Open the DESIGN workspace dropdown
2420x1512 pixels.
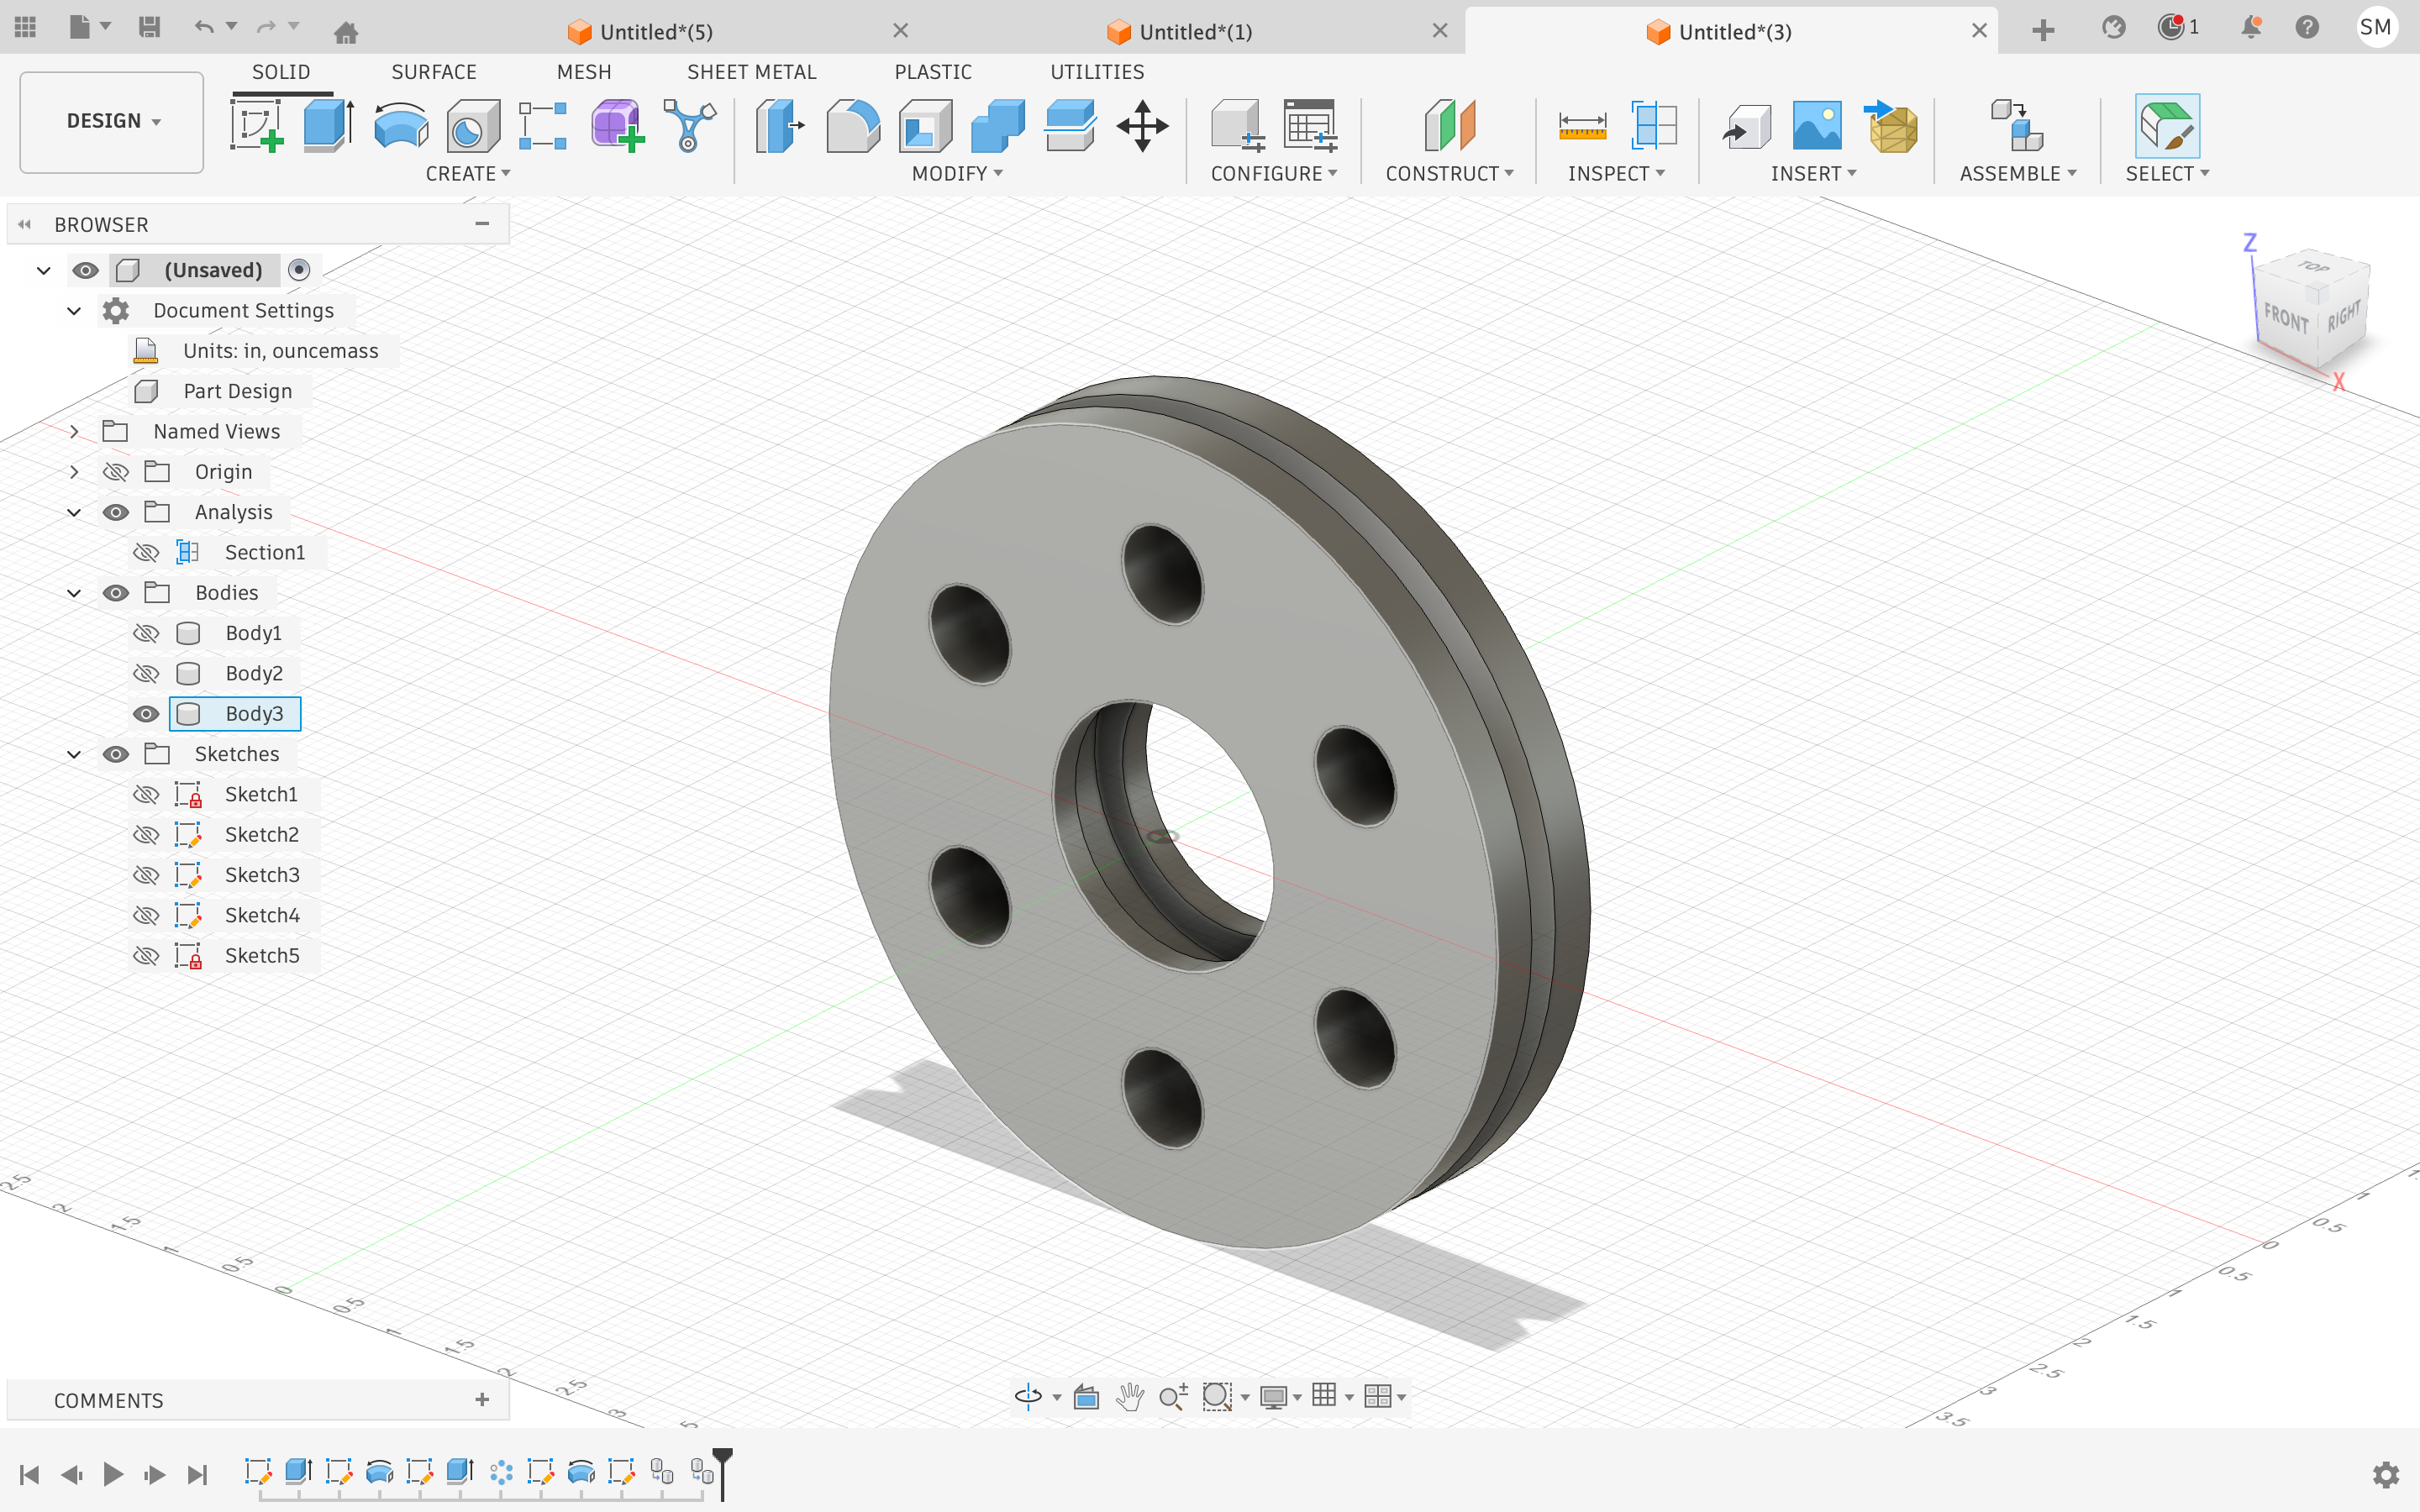[112, 121]
